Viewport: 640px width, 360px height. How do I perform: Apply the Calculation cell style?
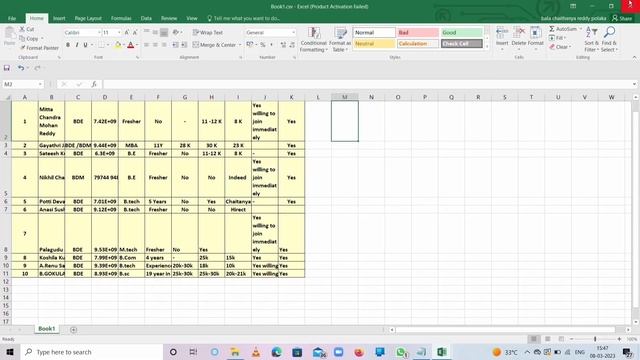418,44
